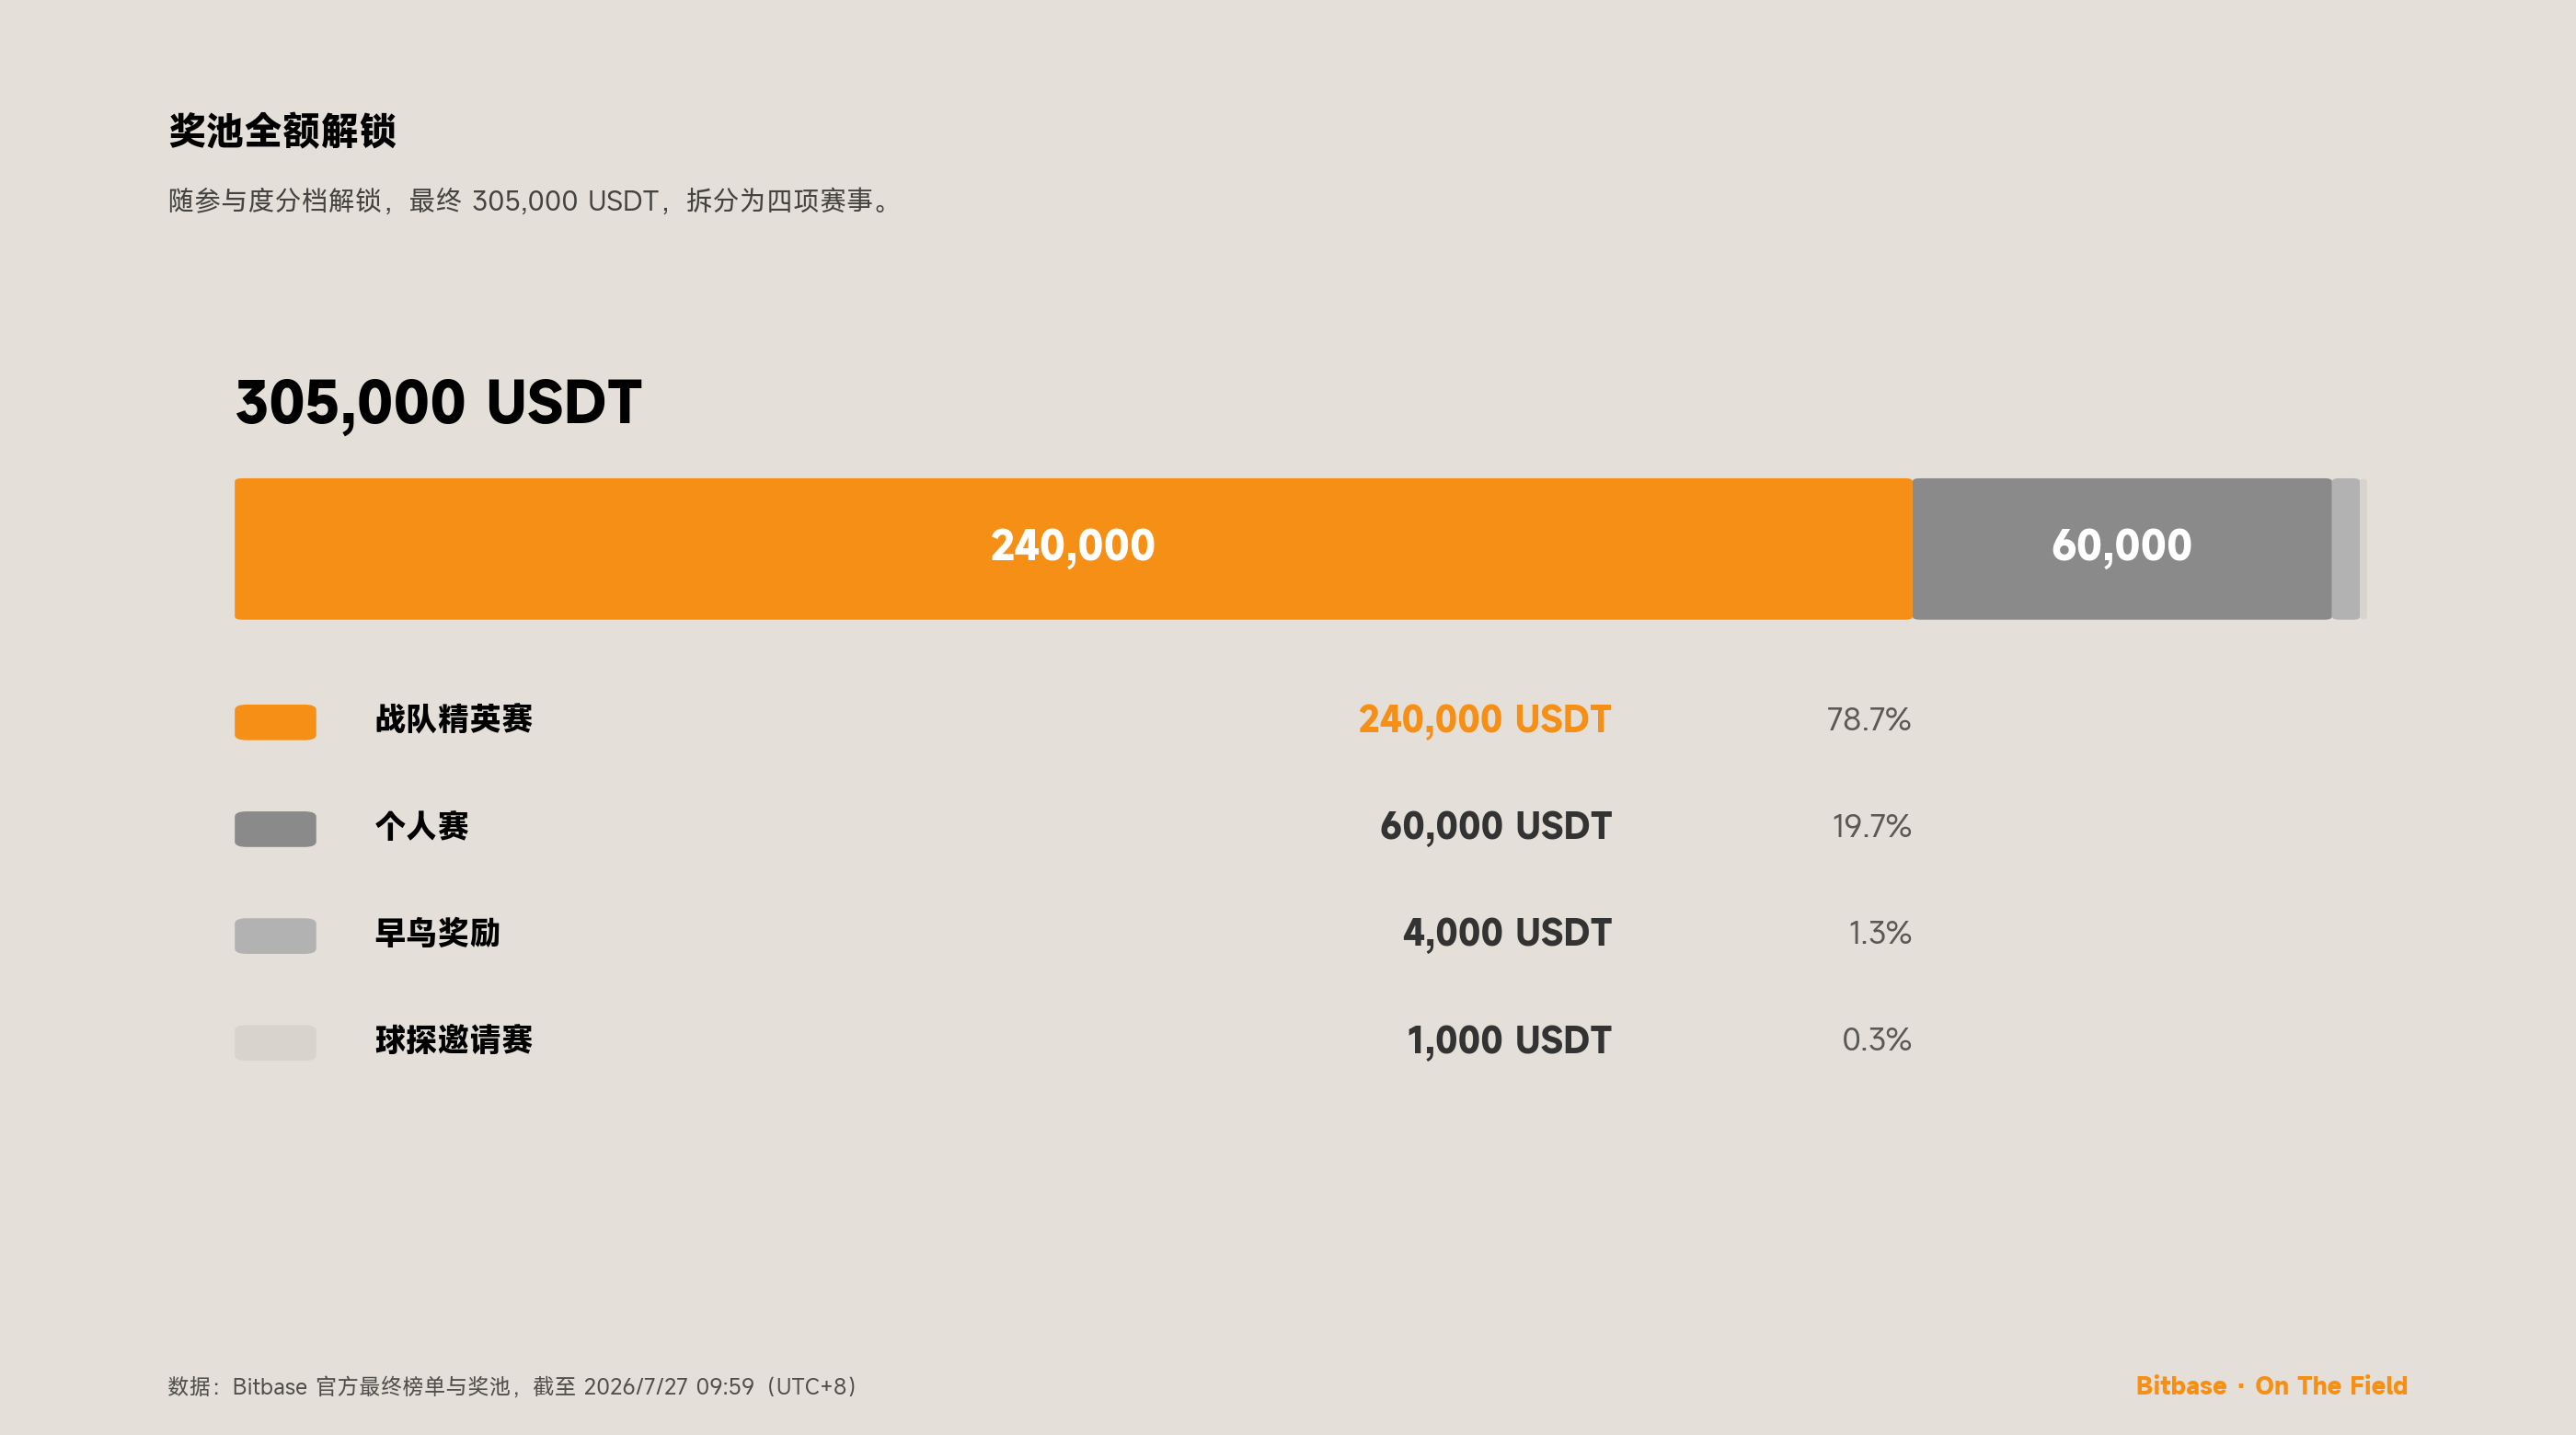The width and height of the screenshot is (2576, 1435).
Task: Click the 240,000 USDT orange amount
Action: (x=1484, y=719)
